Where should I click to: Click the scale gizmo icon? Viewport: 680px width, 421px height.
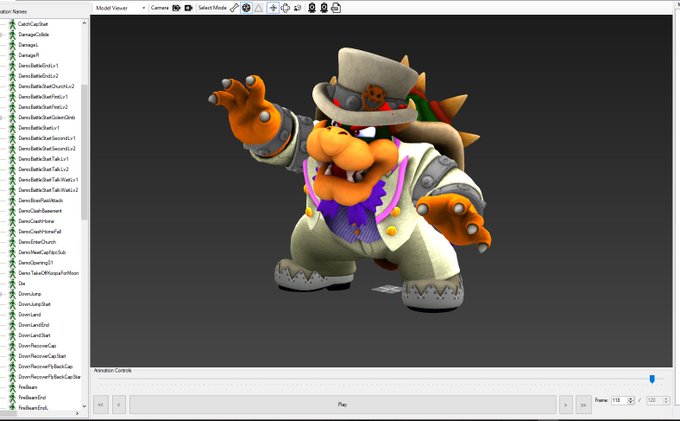pyautogui.click(x=298, y=8)
